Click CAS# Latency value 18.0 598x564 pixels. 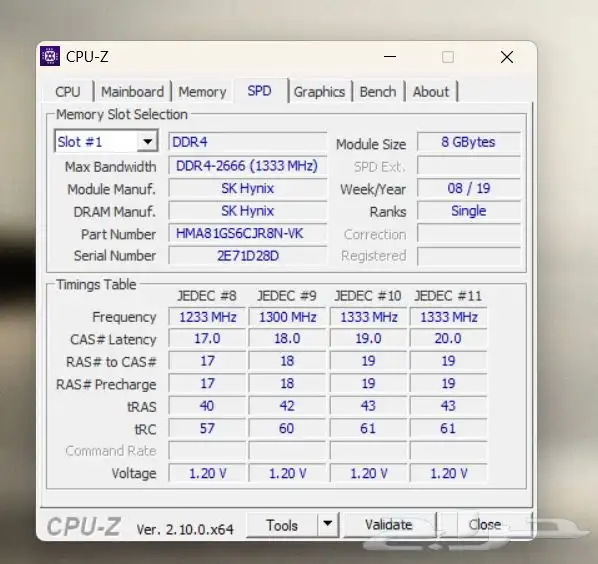click(x=287, y=339)
